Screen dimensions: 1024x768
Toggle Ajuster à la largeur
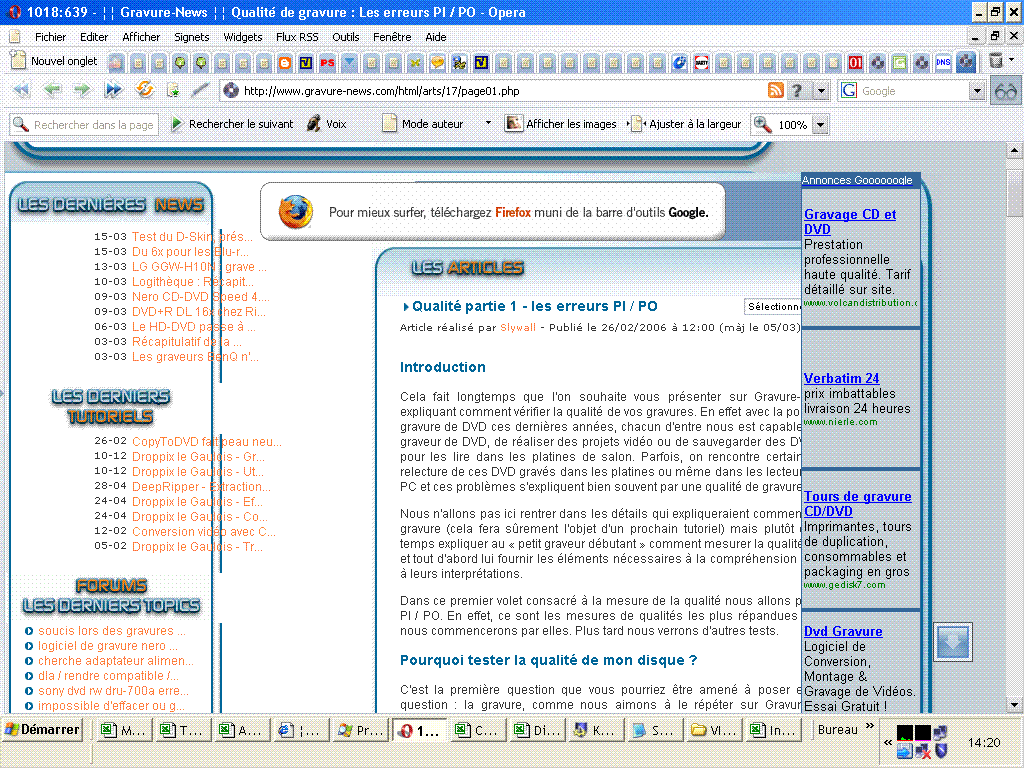[x=685, y=124]
